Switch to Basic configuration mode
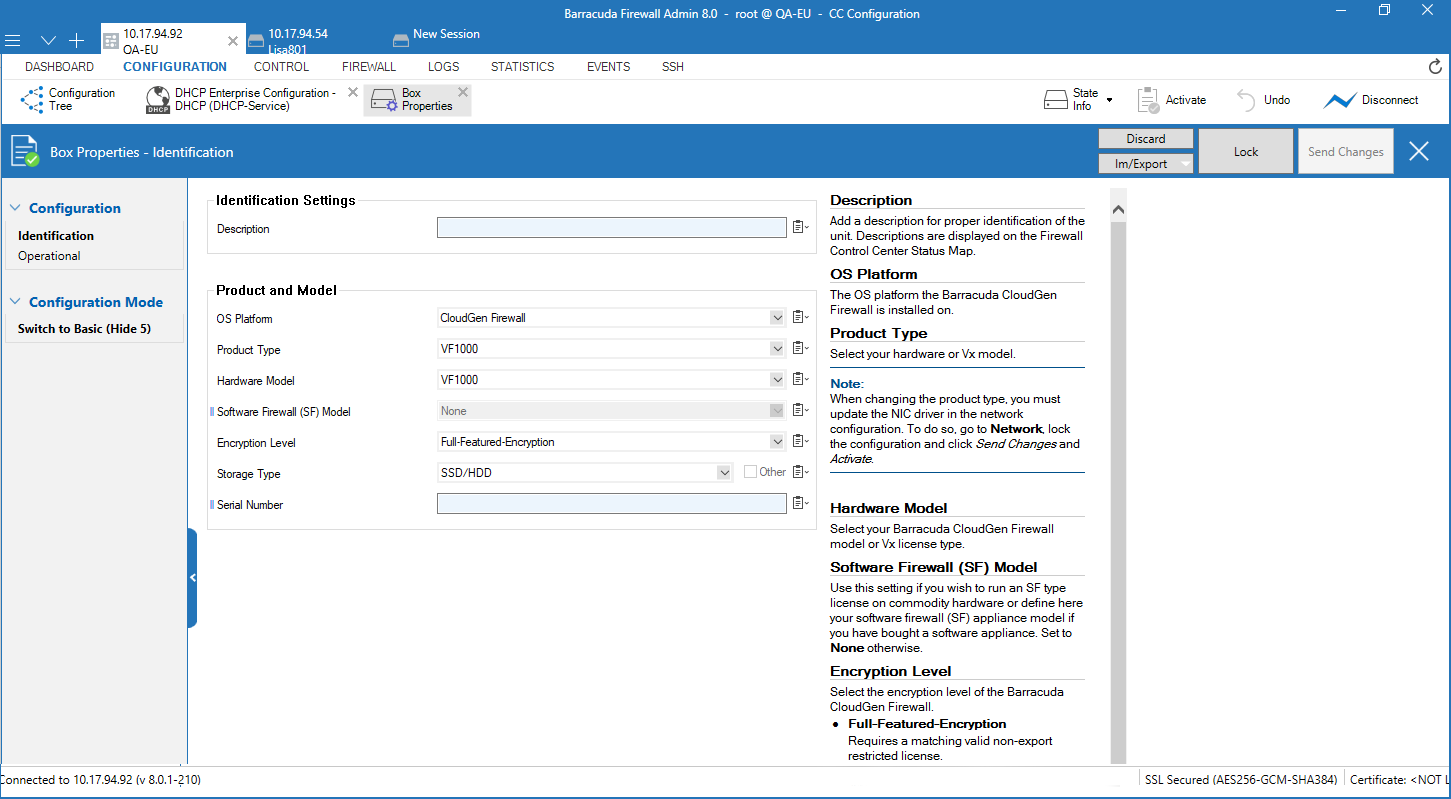The height and width of the screenshot is (799, 1451). (x=84, y=329)
